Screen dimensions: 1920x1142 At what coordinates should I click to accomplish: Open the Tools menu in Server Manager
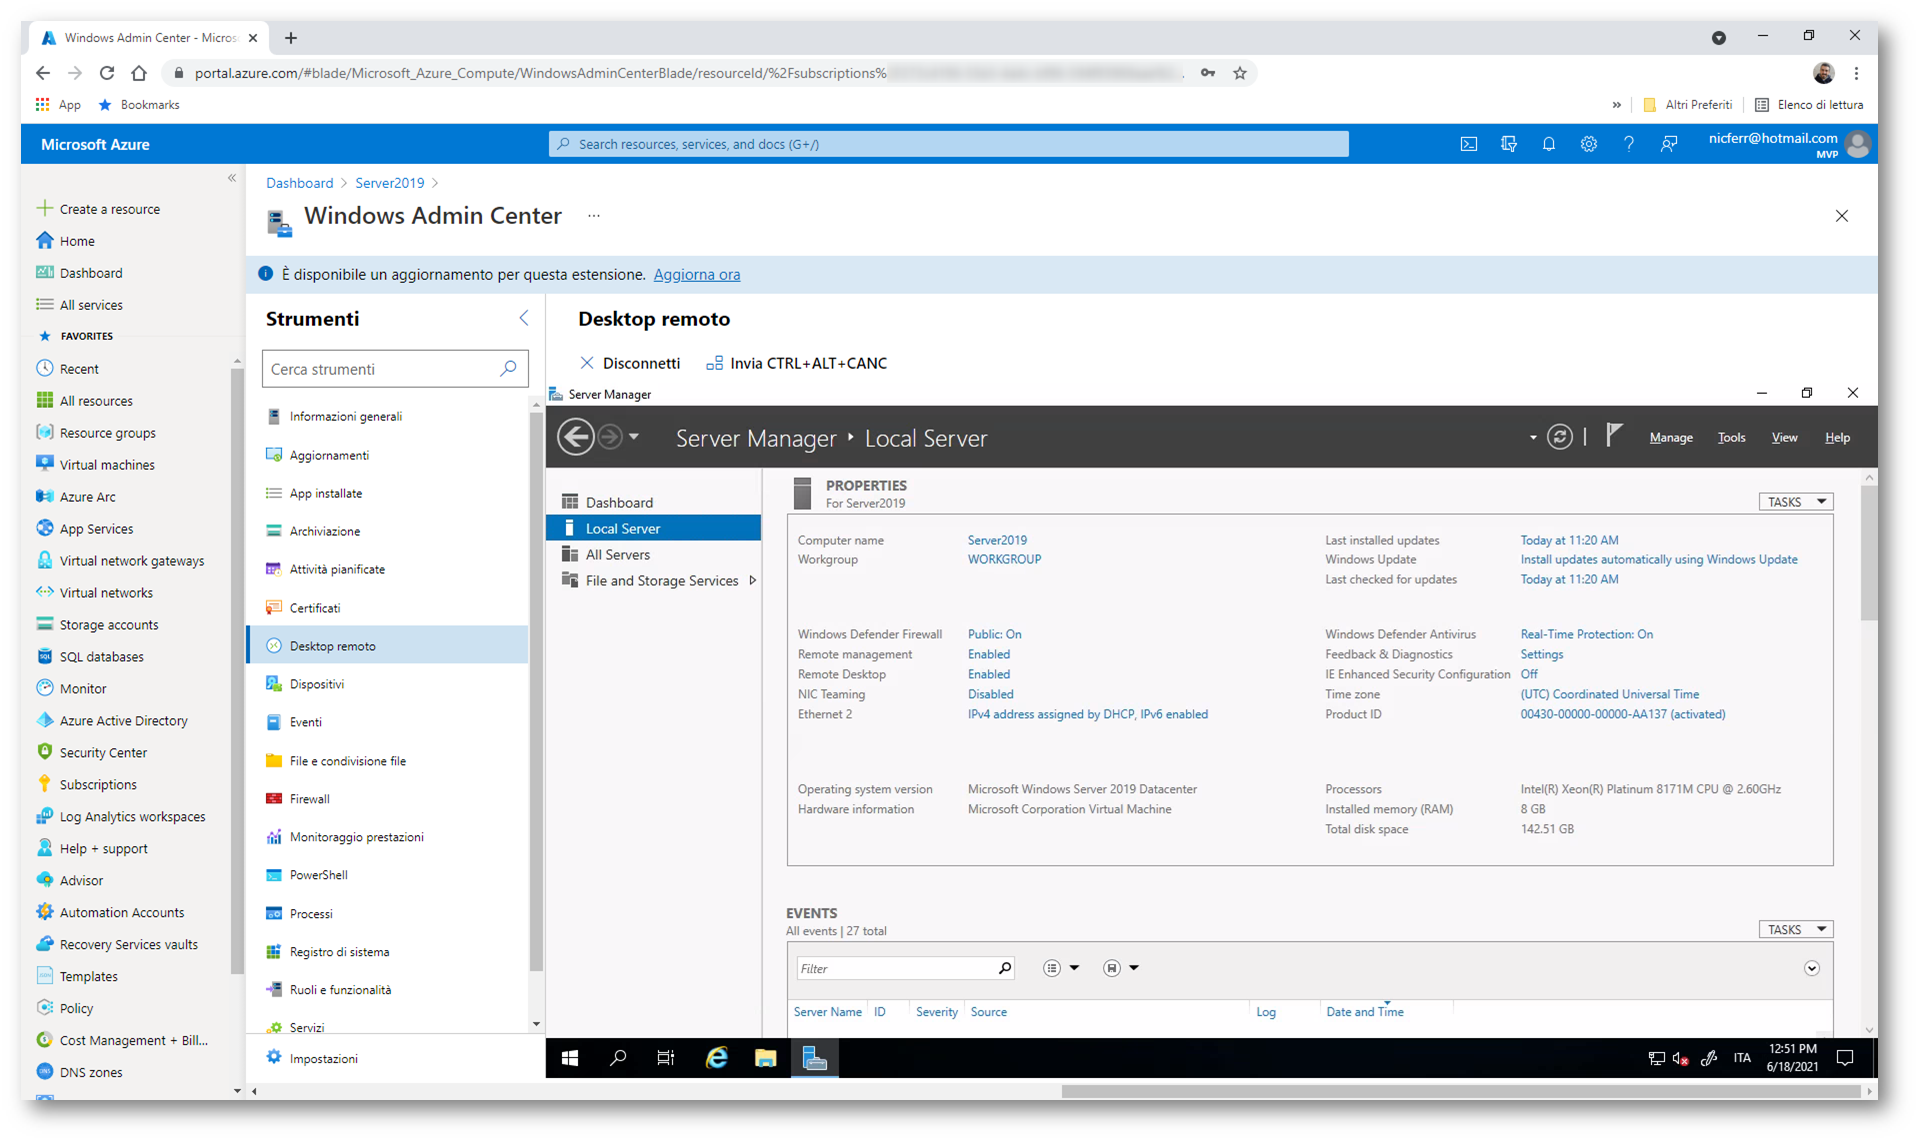tap(1730, 437)
